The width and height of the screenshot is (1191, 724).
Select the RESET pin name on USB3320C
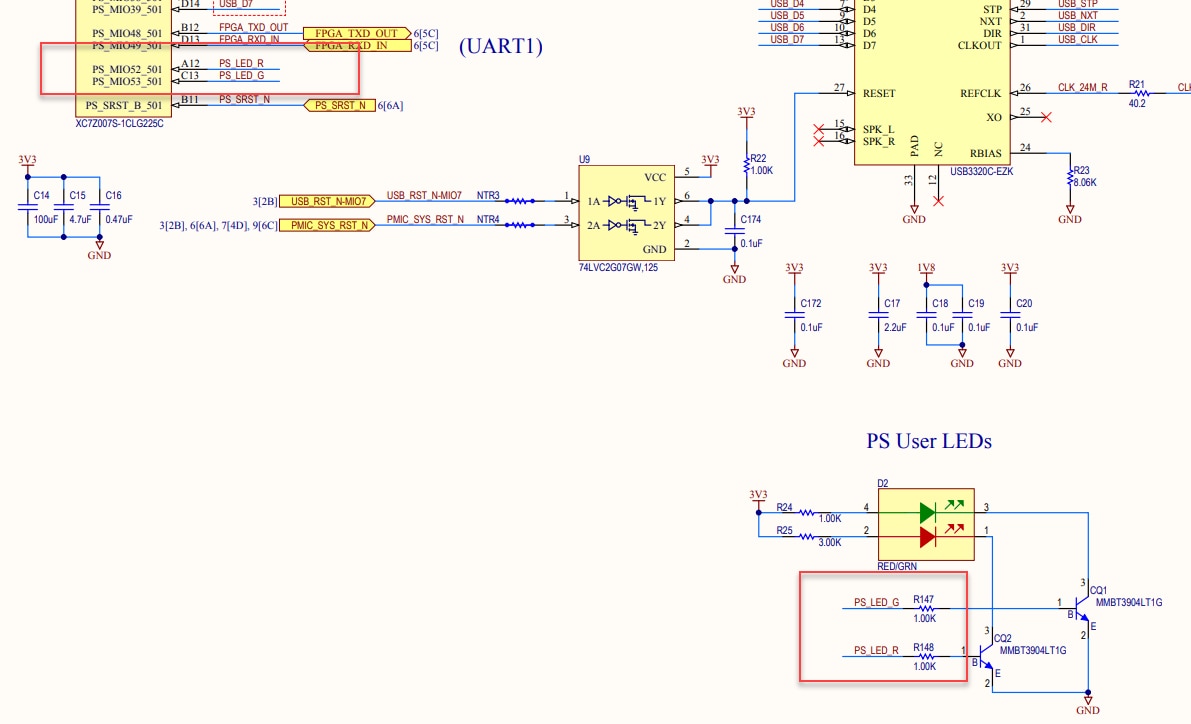click(879, 93)
